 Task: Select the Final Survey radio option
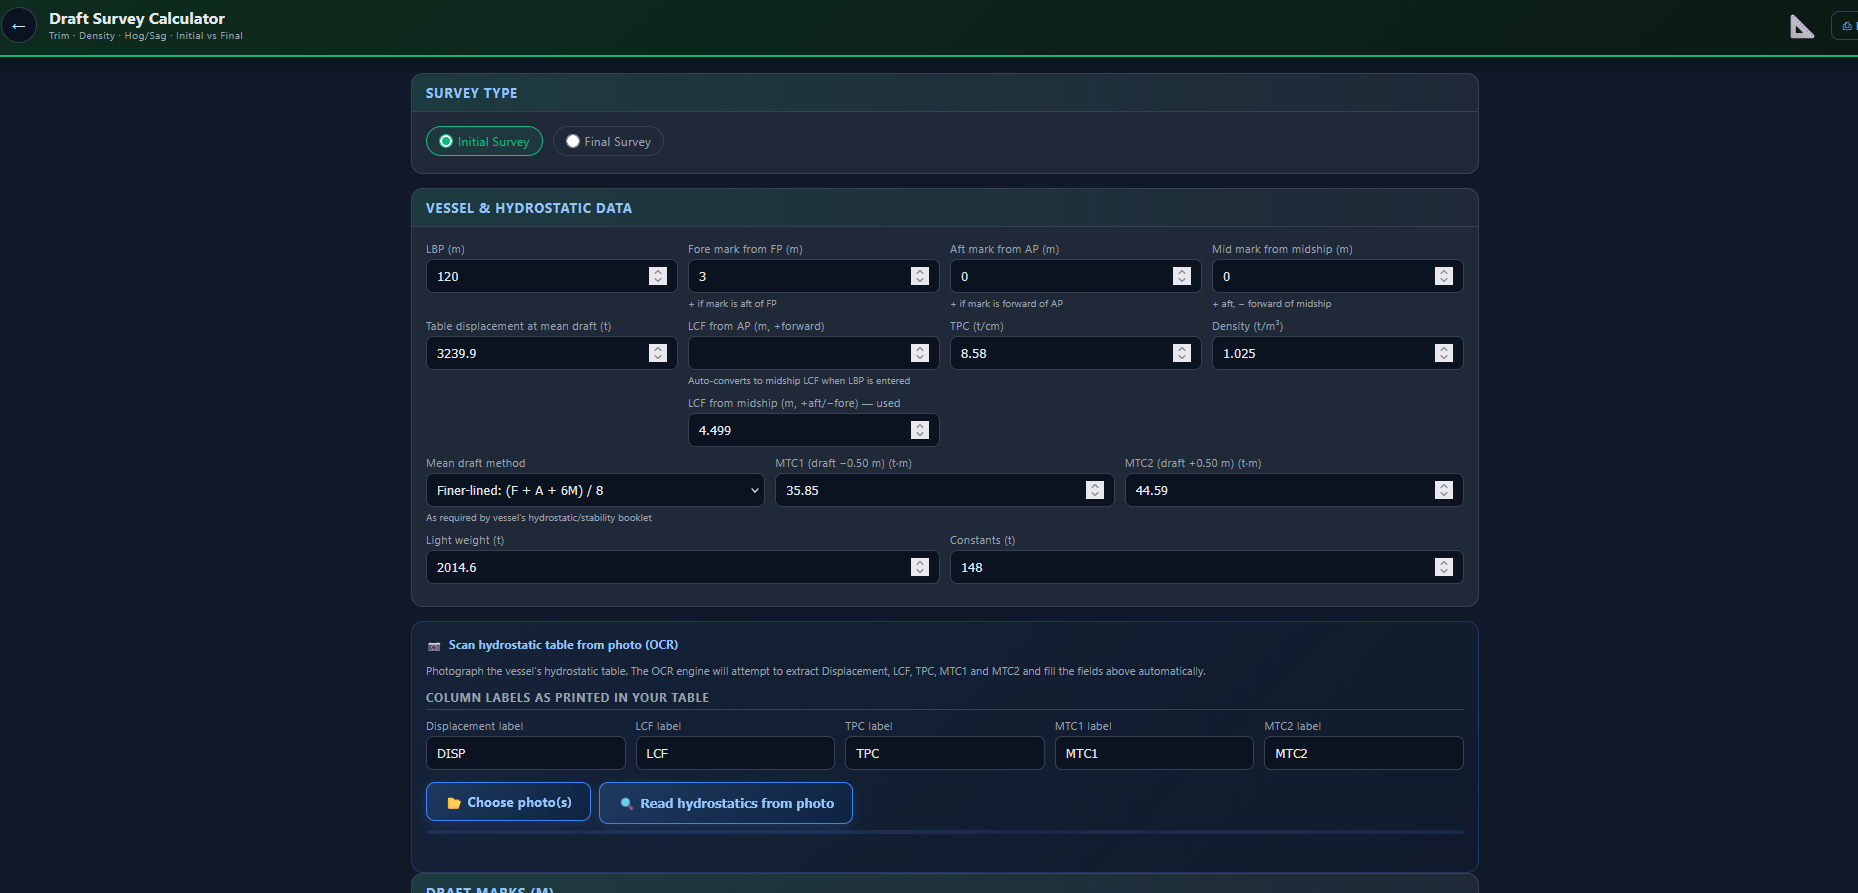608,141
